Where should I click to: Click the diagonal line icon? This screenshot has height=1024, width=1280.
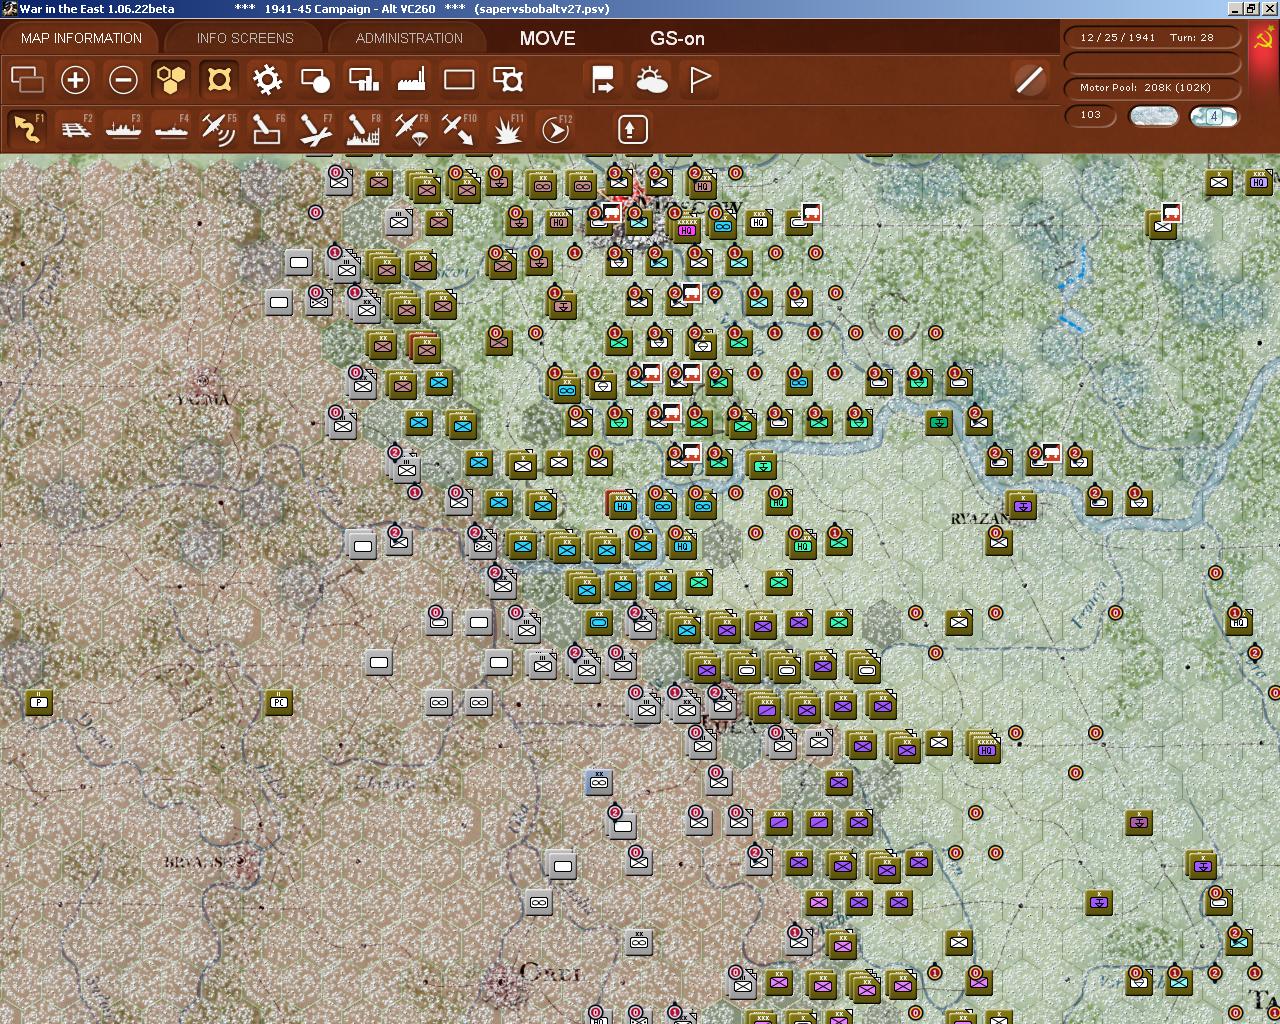(x=1029, y=80)
